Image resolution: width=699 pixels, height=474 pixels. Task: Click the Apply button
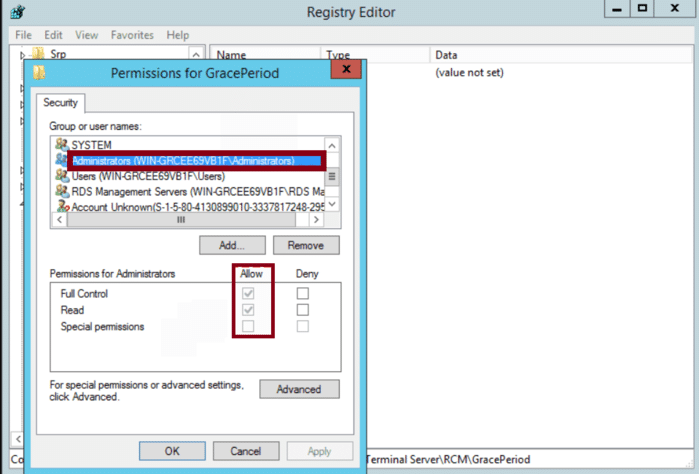(x=320, y=451)
